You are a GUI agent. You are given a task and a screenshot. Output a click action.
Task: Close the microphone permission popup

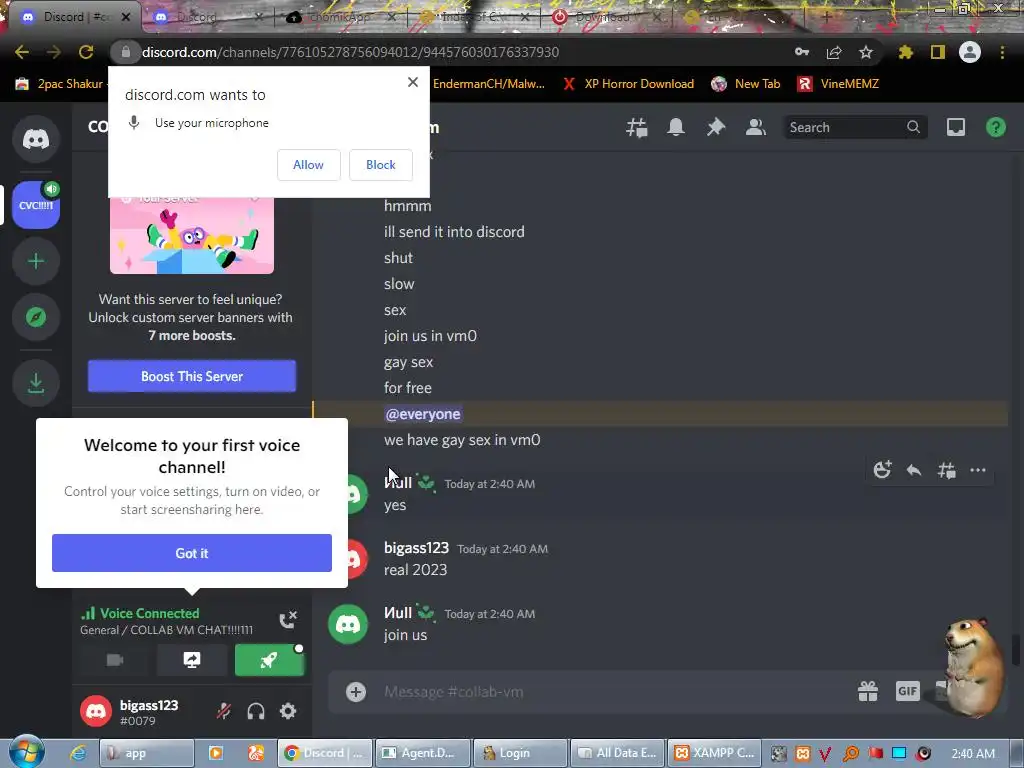[413, 82]
